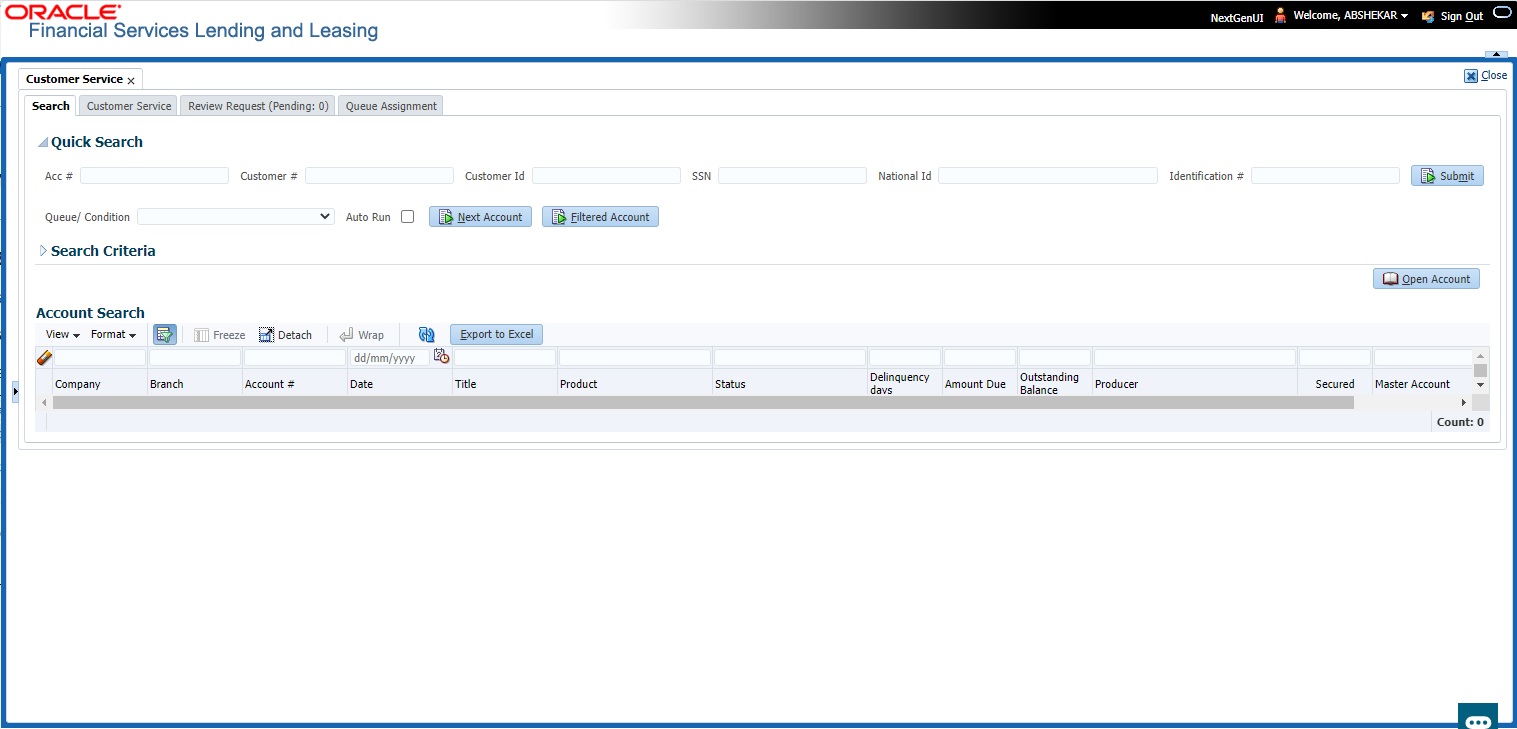Refresh the Account Search results
Screen dimensions: 1517x729
pyautogui.click(x=427, y=335)
